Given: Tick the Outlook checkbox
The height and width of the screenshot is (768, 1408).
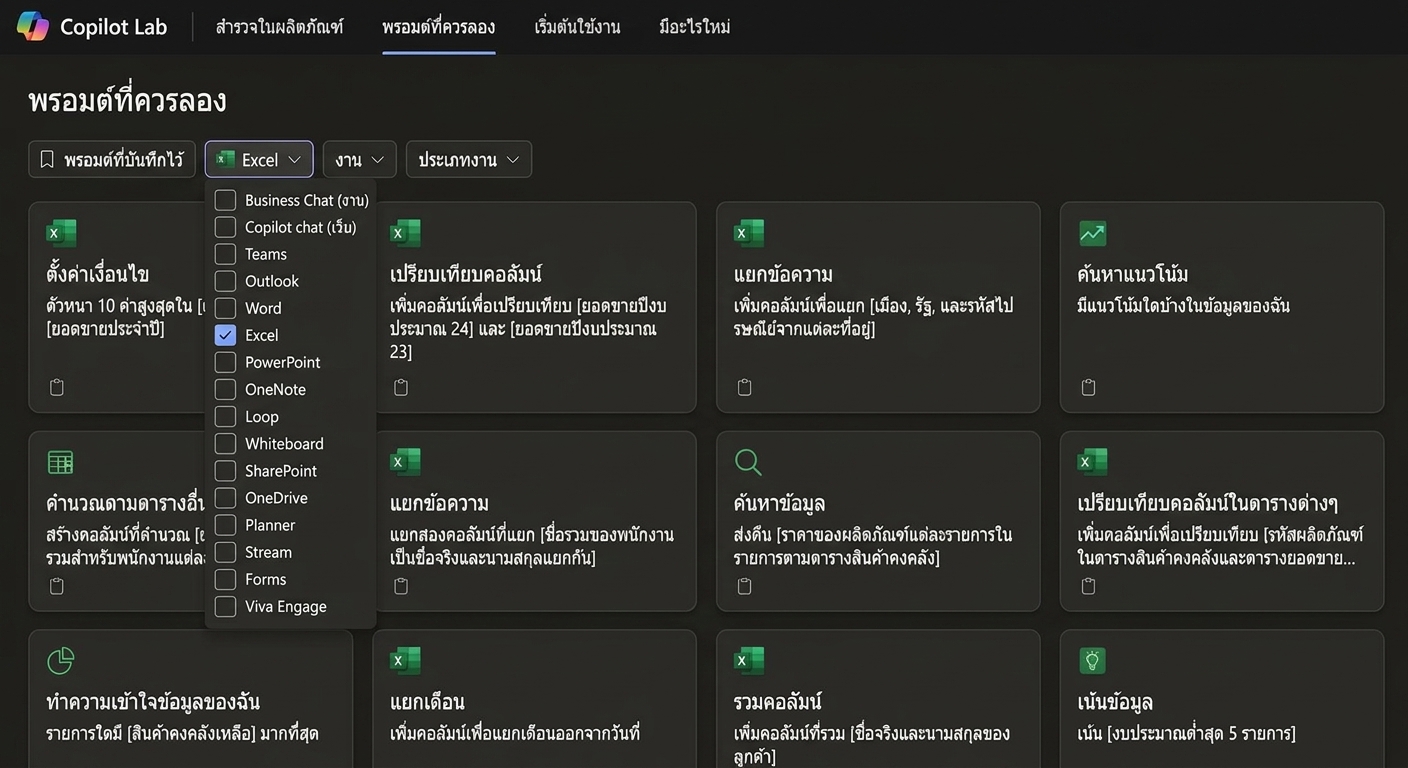Looking at the screenshot, I should [226, 281].
